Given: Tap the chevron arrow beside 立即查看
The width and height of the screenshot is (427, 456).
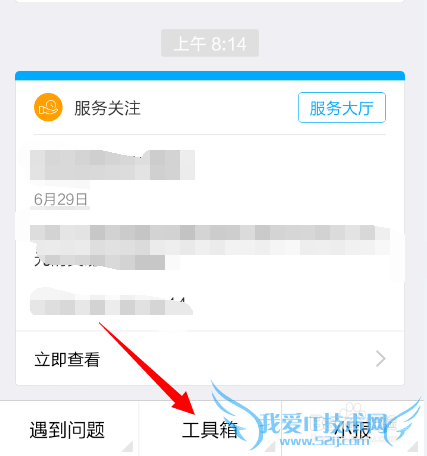Looking at the screenshot, I should [x=381, y=359].
